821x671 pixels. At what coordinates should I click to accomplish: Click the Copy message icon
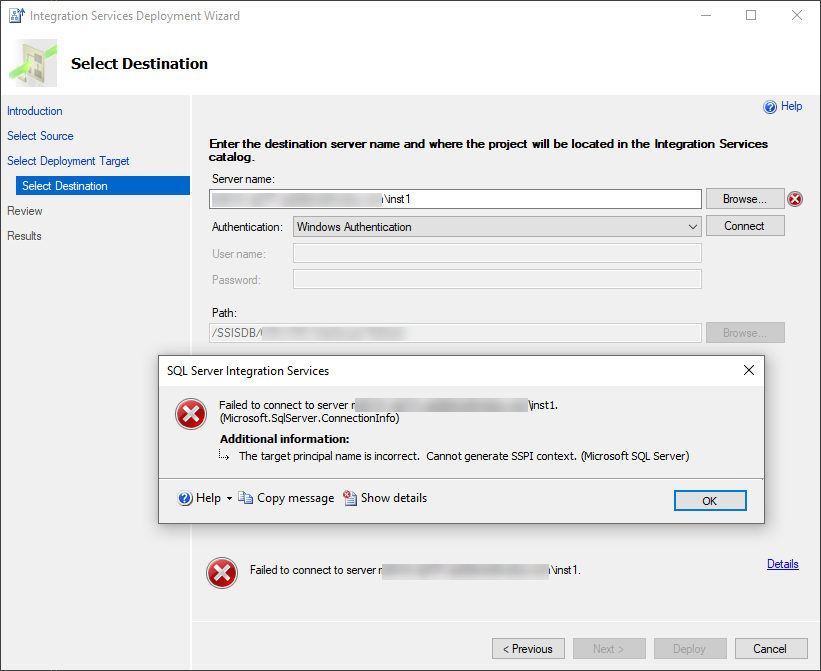[x=246, y=498]
